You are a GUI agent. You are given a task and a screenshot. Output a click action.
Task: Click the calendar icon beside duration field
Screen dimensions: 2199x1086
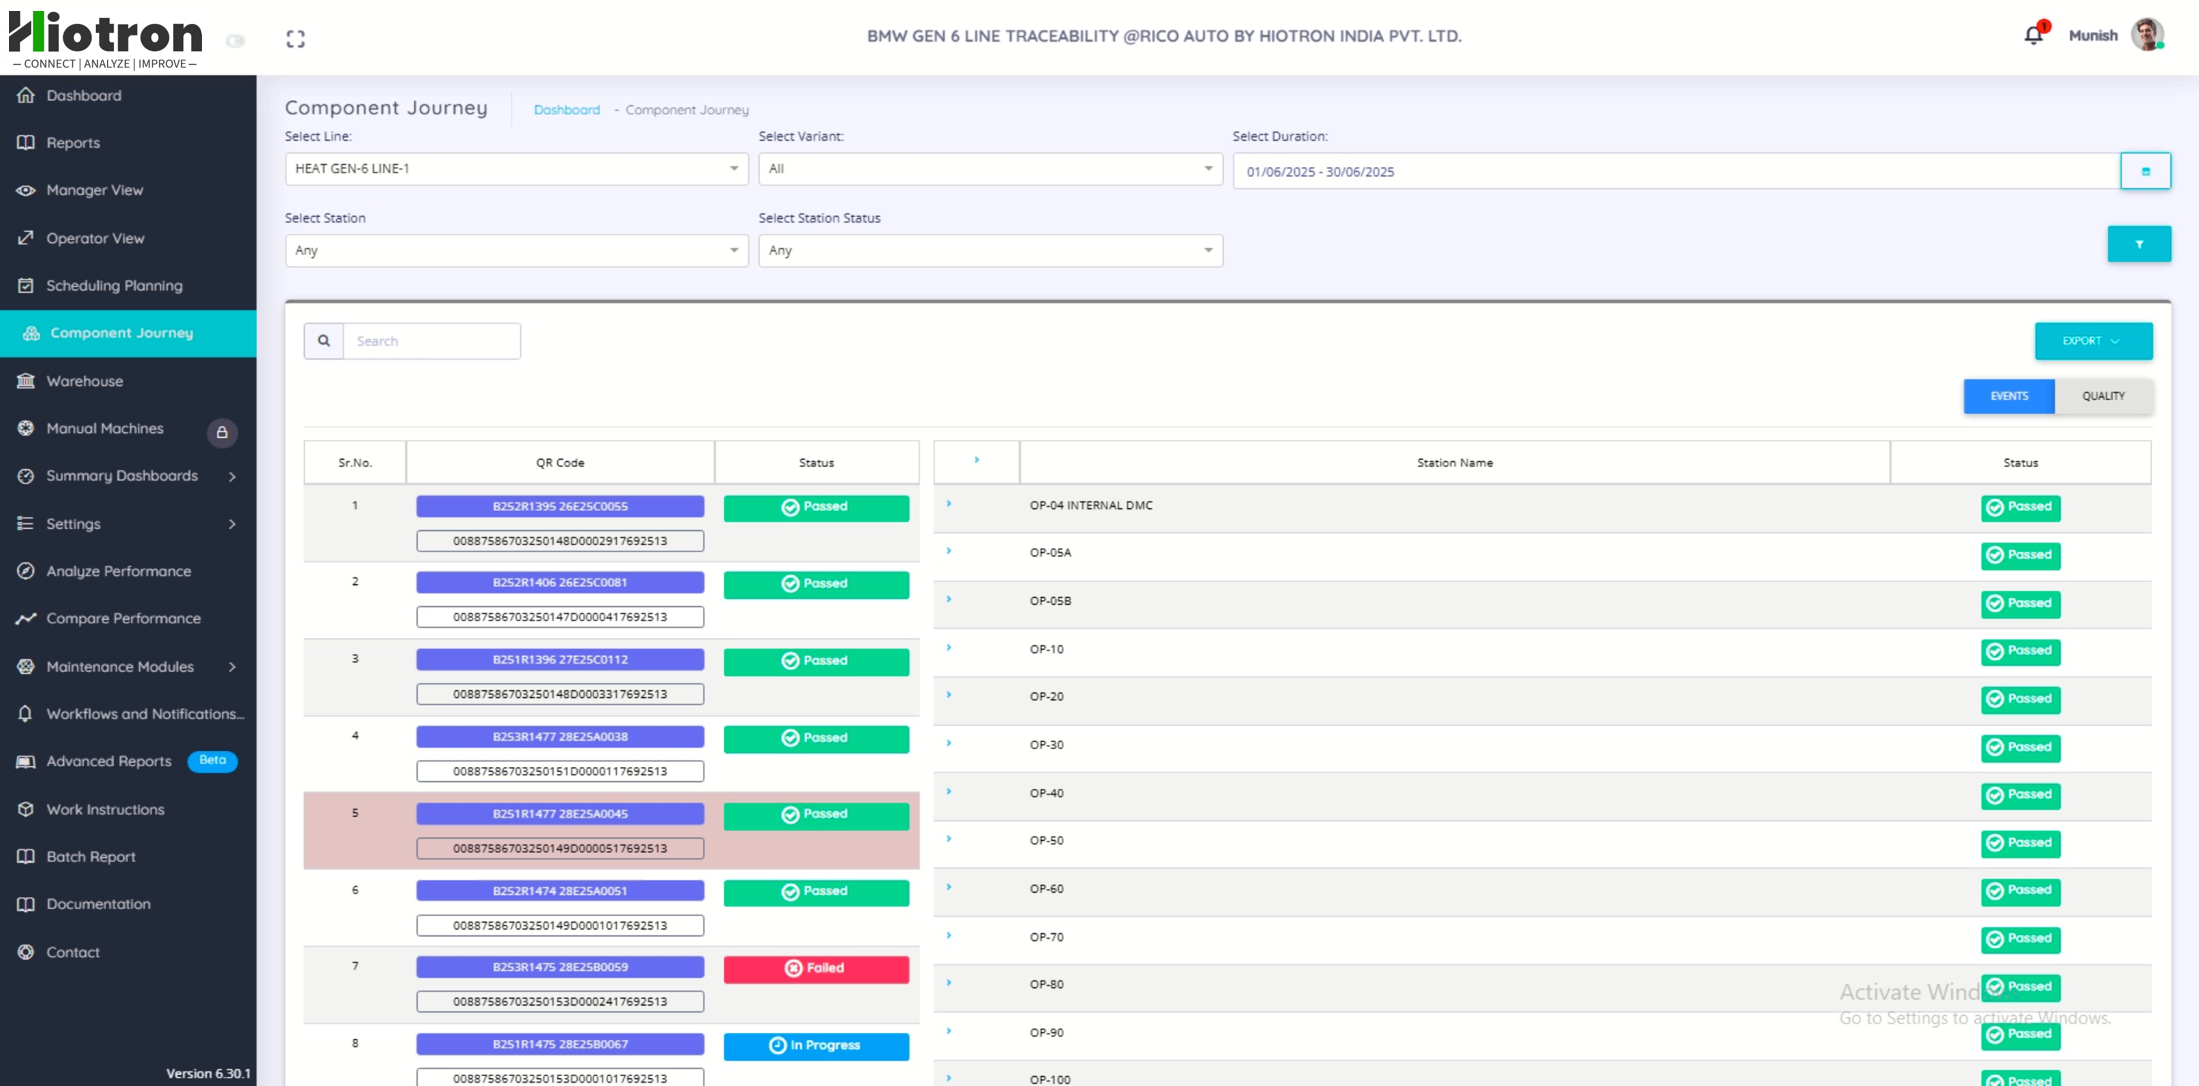[2145, 171]
